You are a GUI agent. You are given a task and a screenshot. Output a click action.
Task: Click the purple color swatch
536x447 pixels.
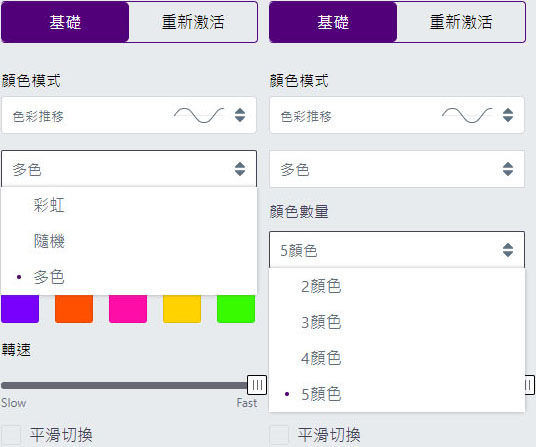tap(20, 309)
